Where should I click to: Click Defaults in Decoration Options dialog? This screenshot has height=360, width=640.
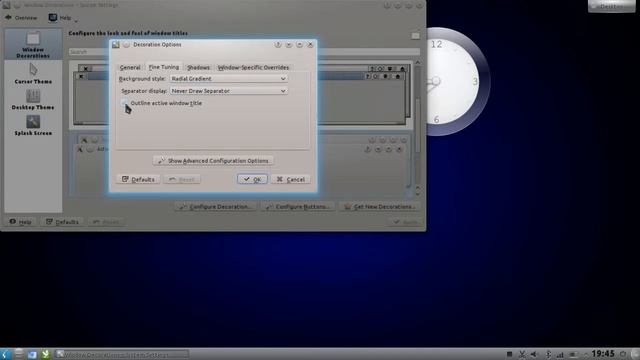[x=138, y=179]
